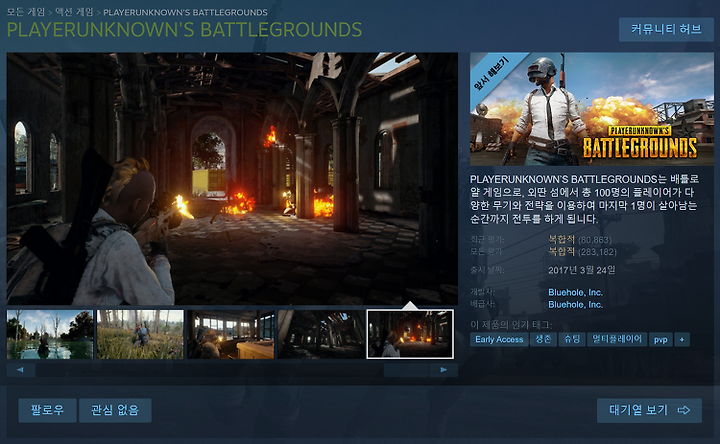Click the left arrow of thumbnail strip
Image resolution: width=720 pixels, height=444 pixels.
click(x=21, y=370)
